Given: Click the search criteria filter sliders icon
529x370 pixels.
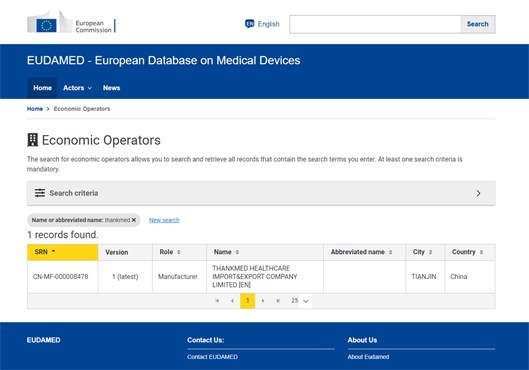Looking at the screenshot, I should (40, 193).
